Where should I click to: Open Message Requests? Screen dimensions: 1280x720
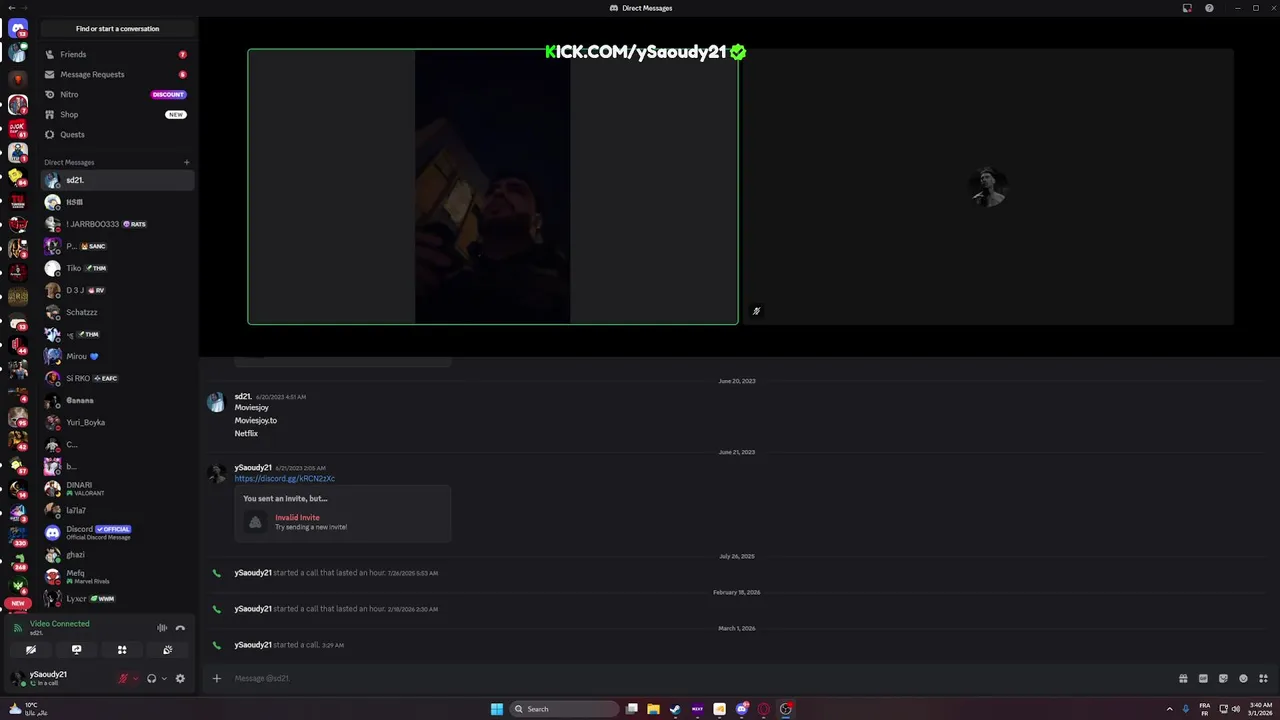117,74
